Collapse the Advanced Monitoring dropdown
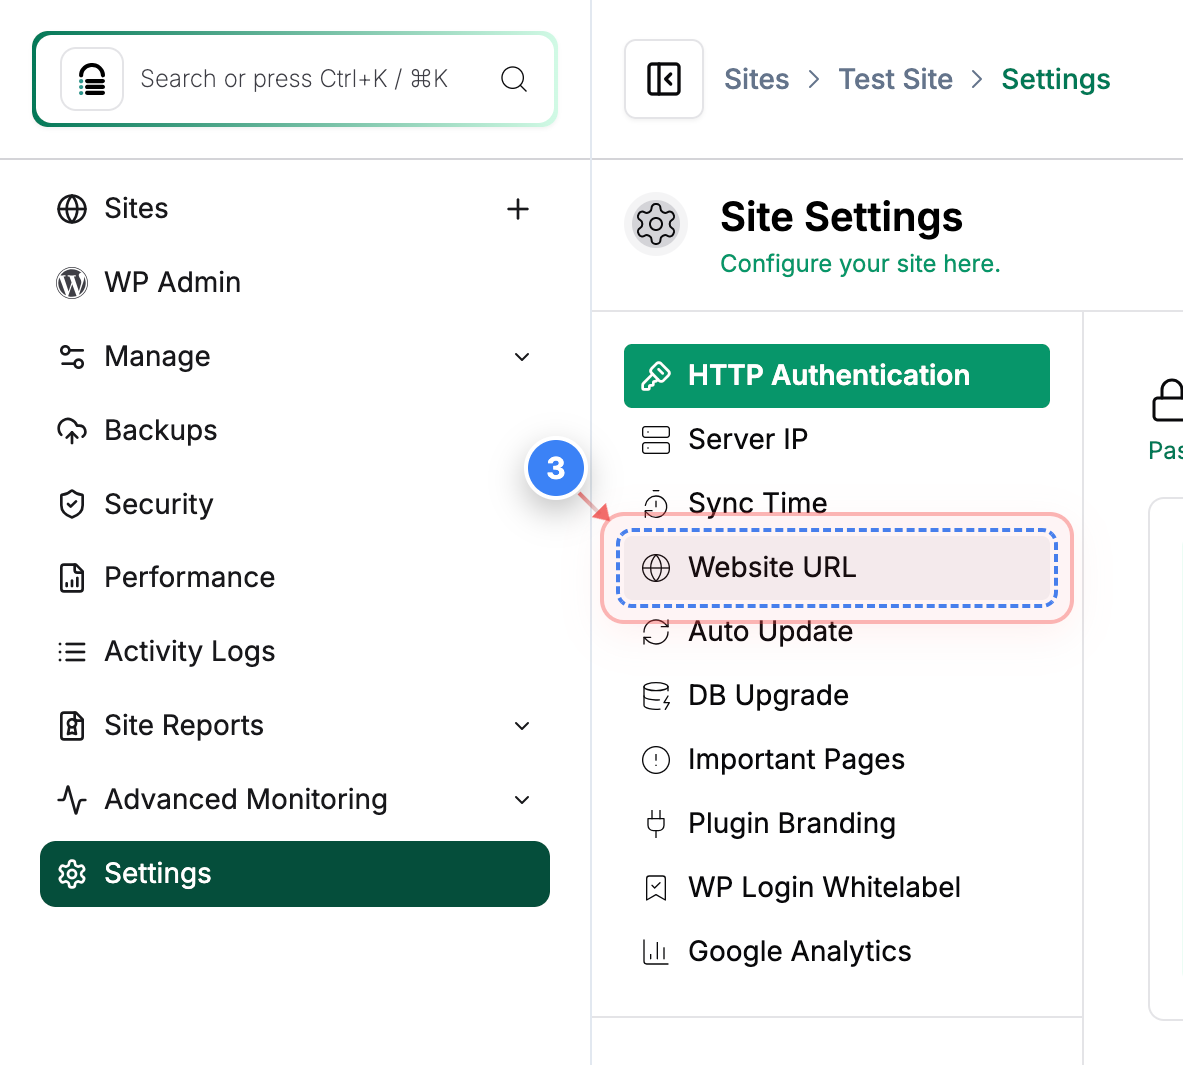Image resolution: width=1183 pixels, height=1065 pixels. tap(521, 799)
